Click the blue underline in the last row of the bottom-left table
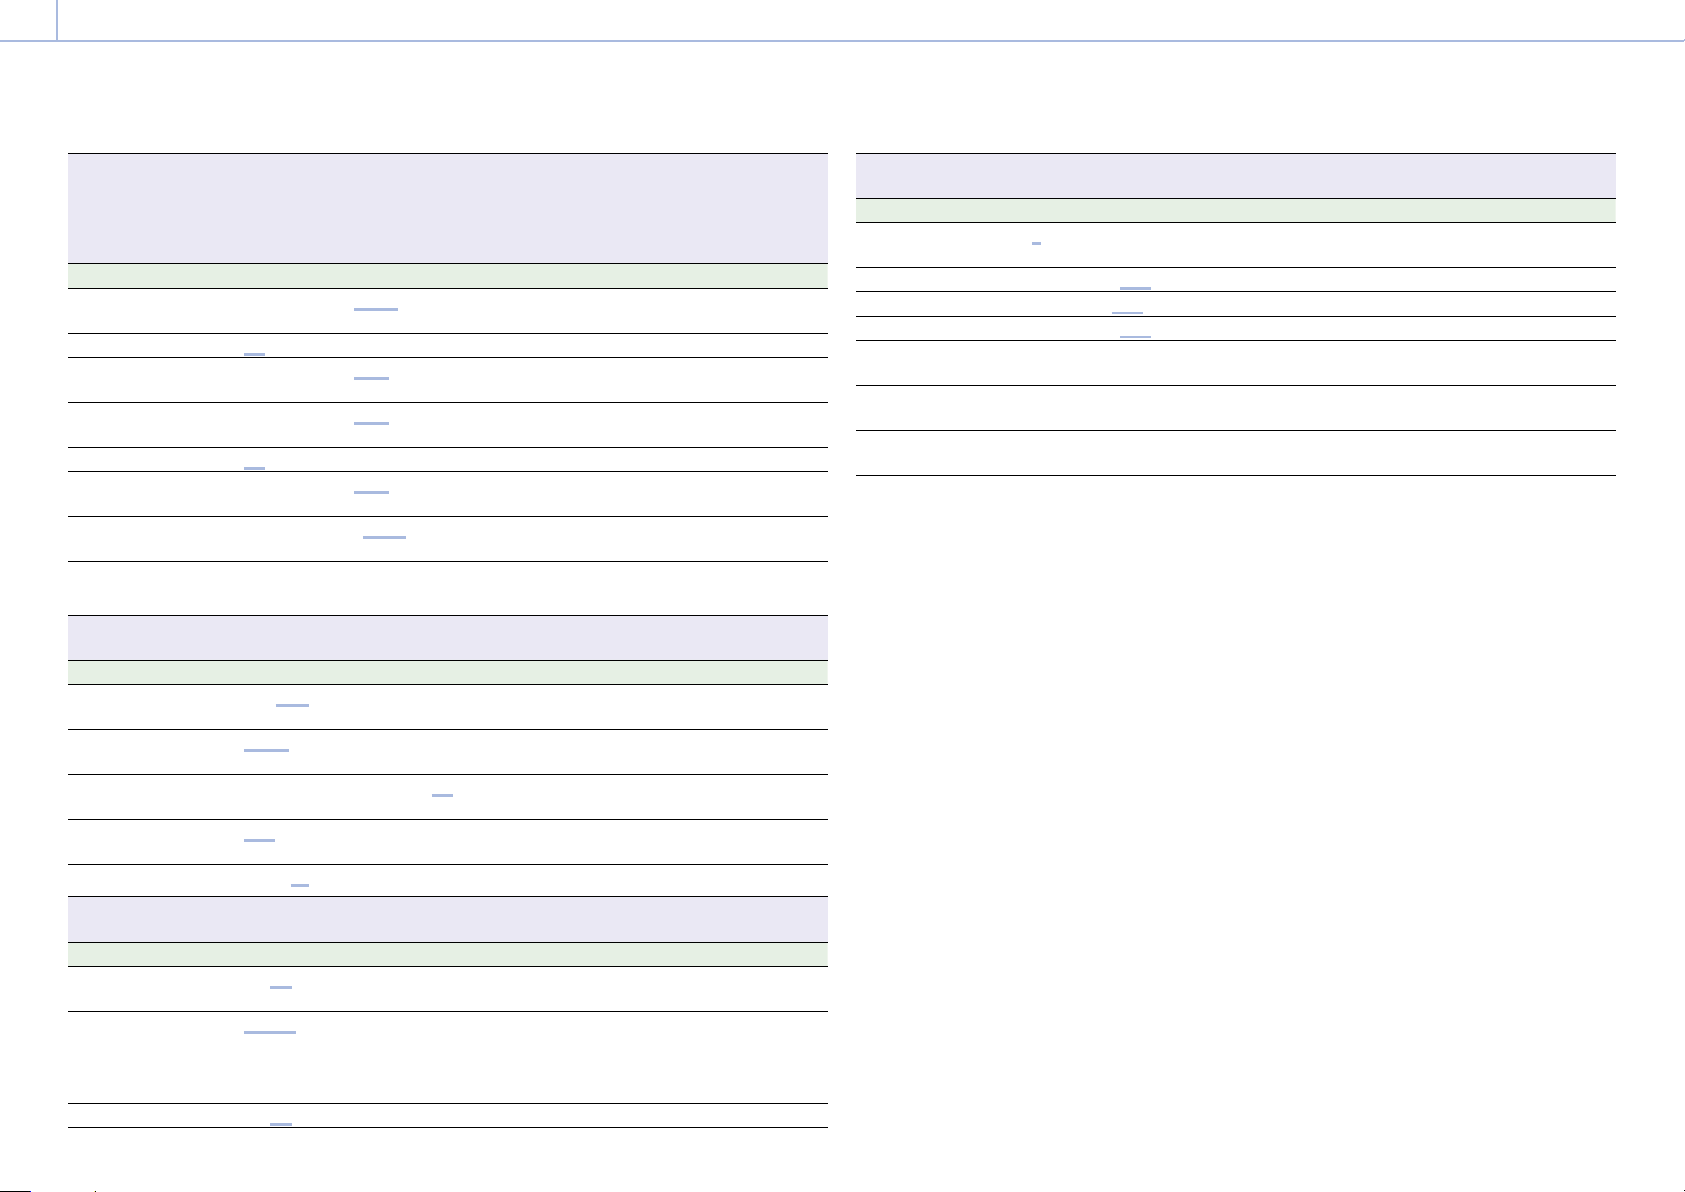1685x1192 pixels. [281, 1125]
